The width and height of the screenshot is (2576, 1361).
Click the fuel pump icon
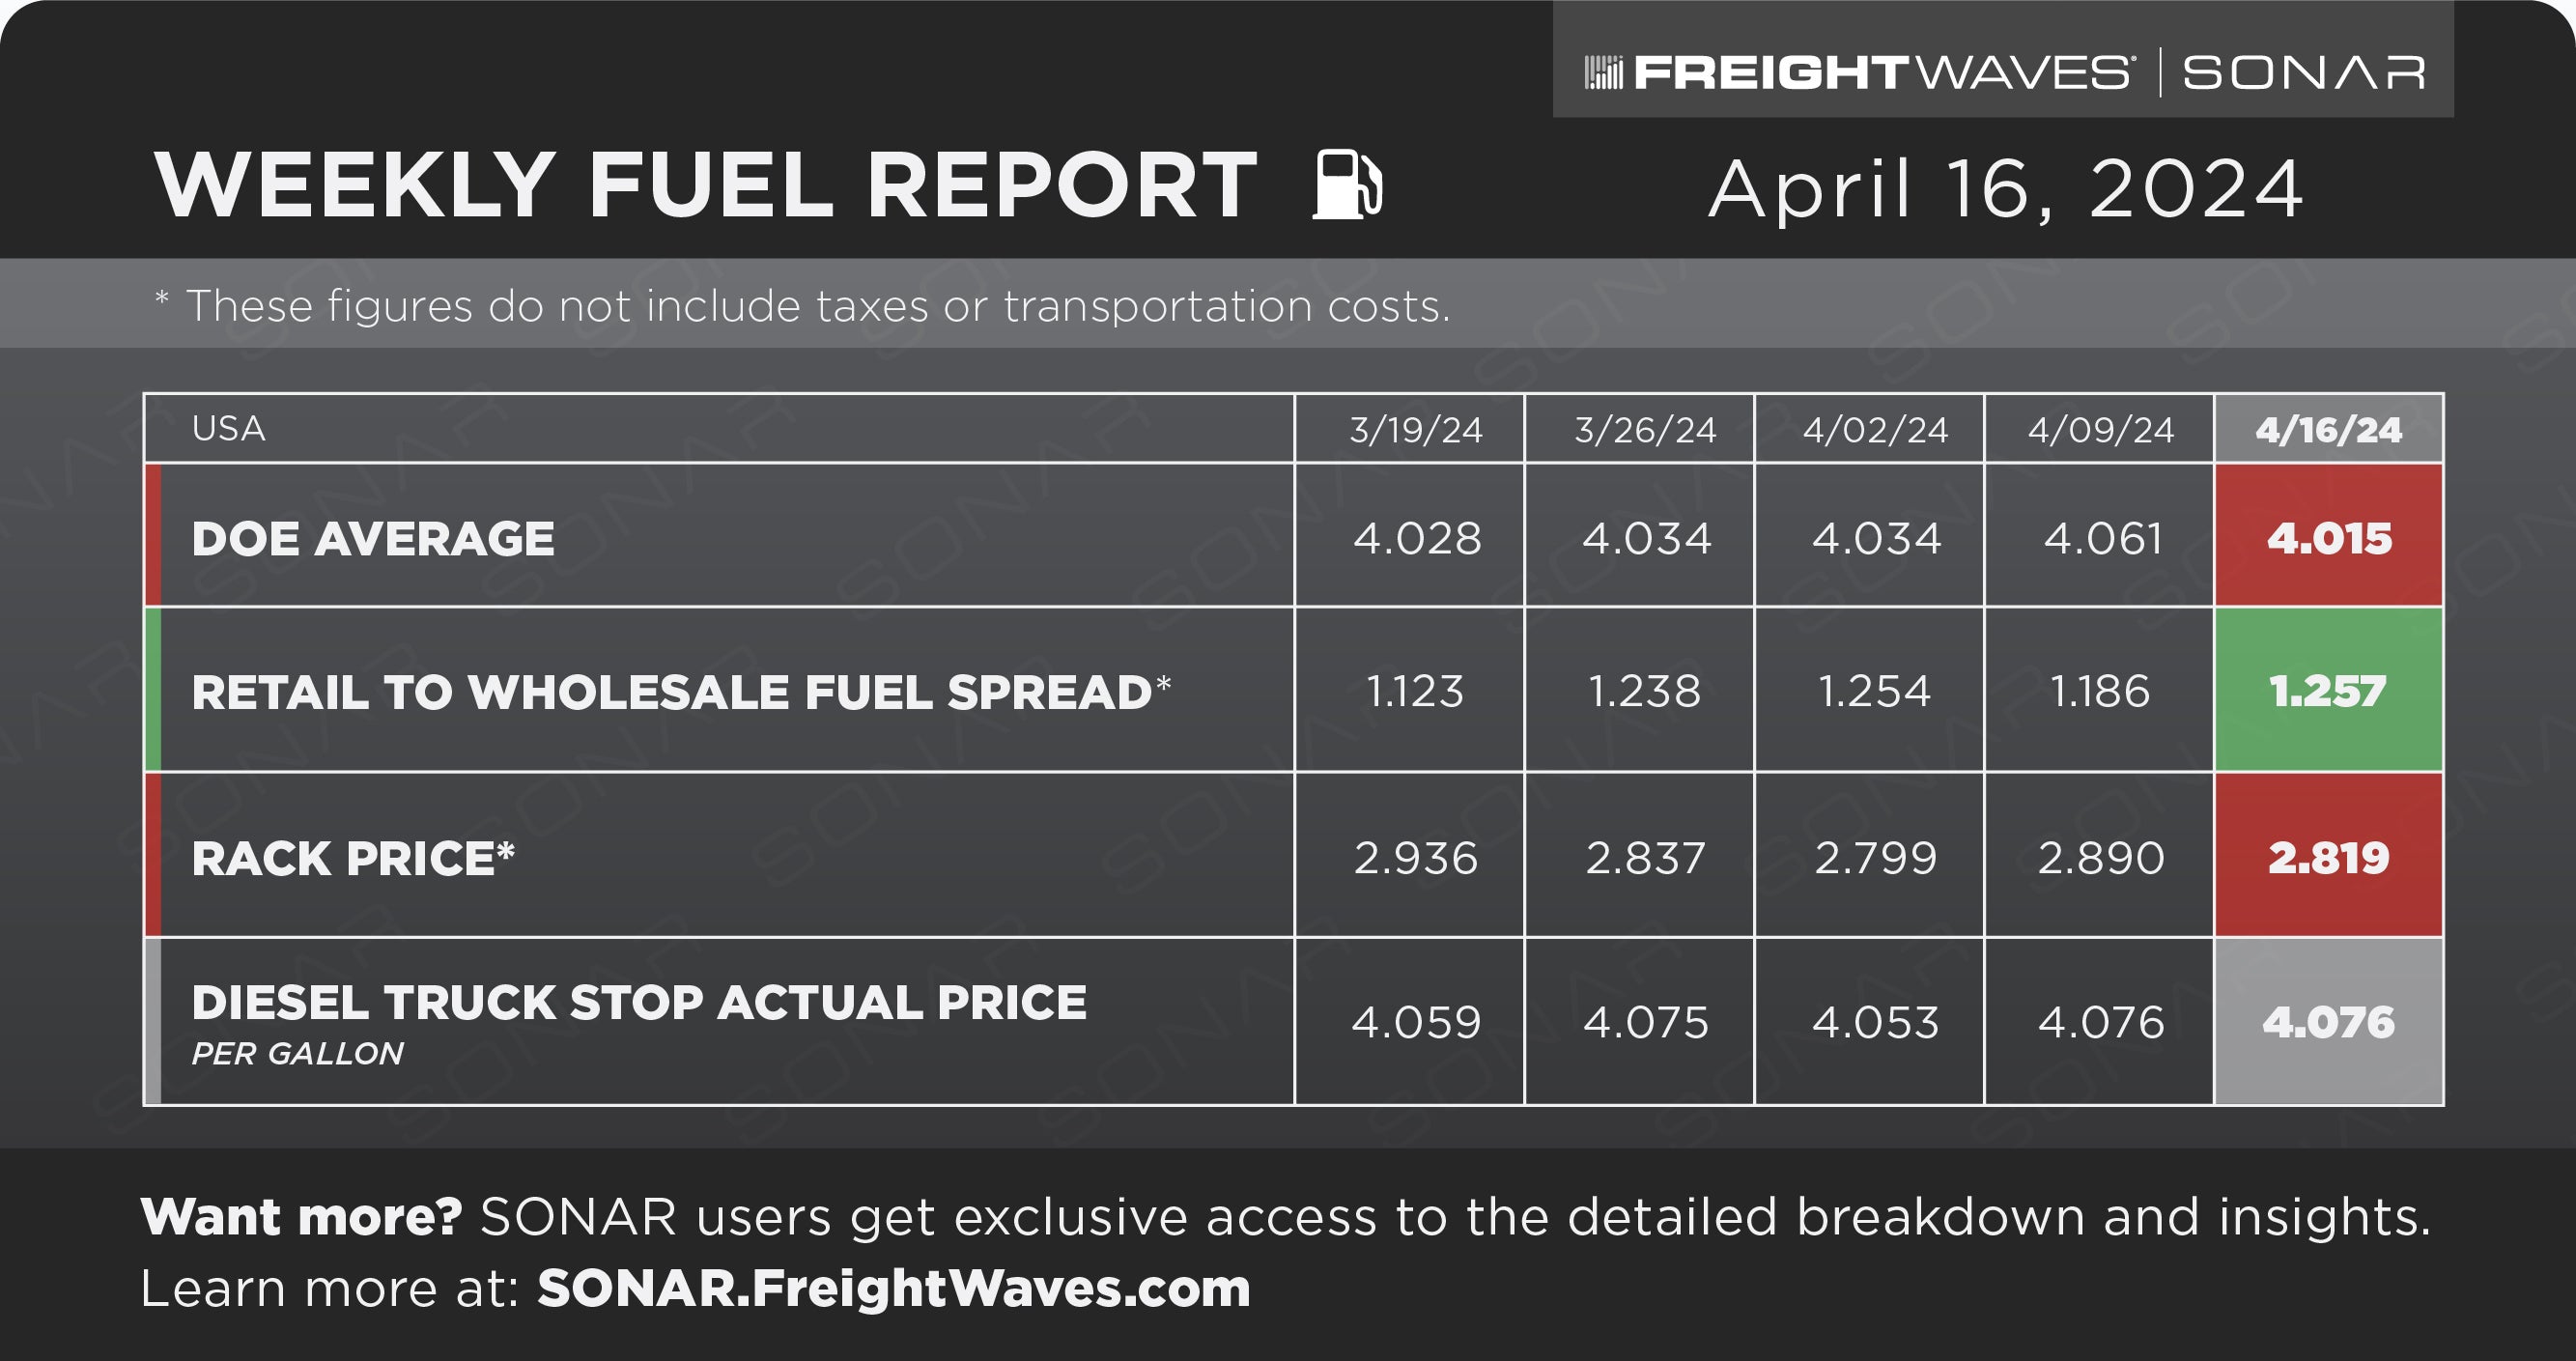pos(1348,184)
